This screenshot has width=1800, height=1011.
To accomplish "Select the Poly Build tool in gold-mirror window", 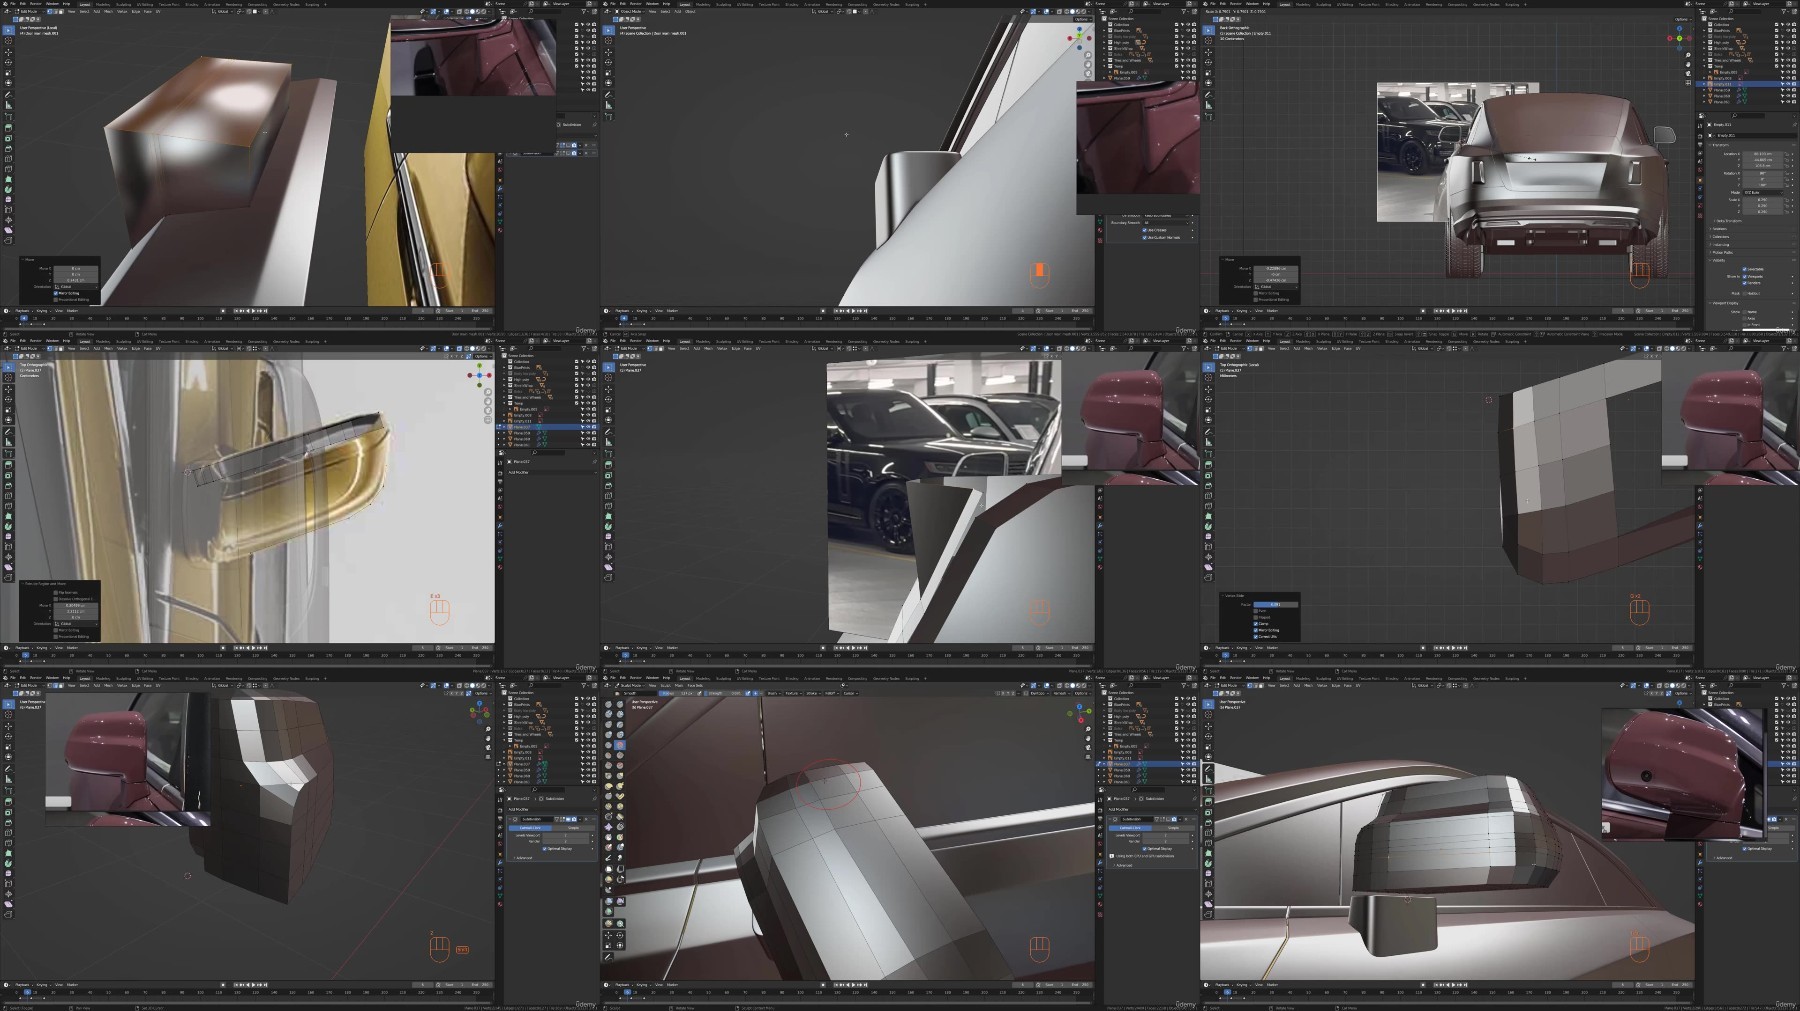I will tap(8, 516).
